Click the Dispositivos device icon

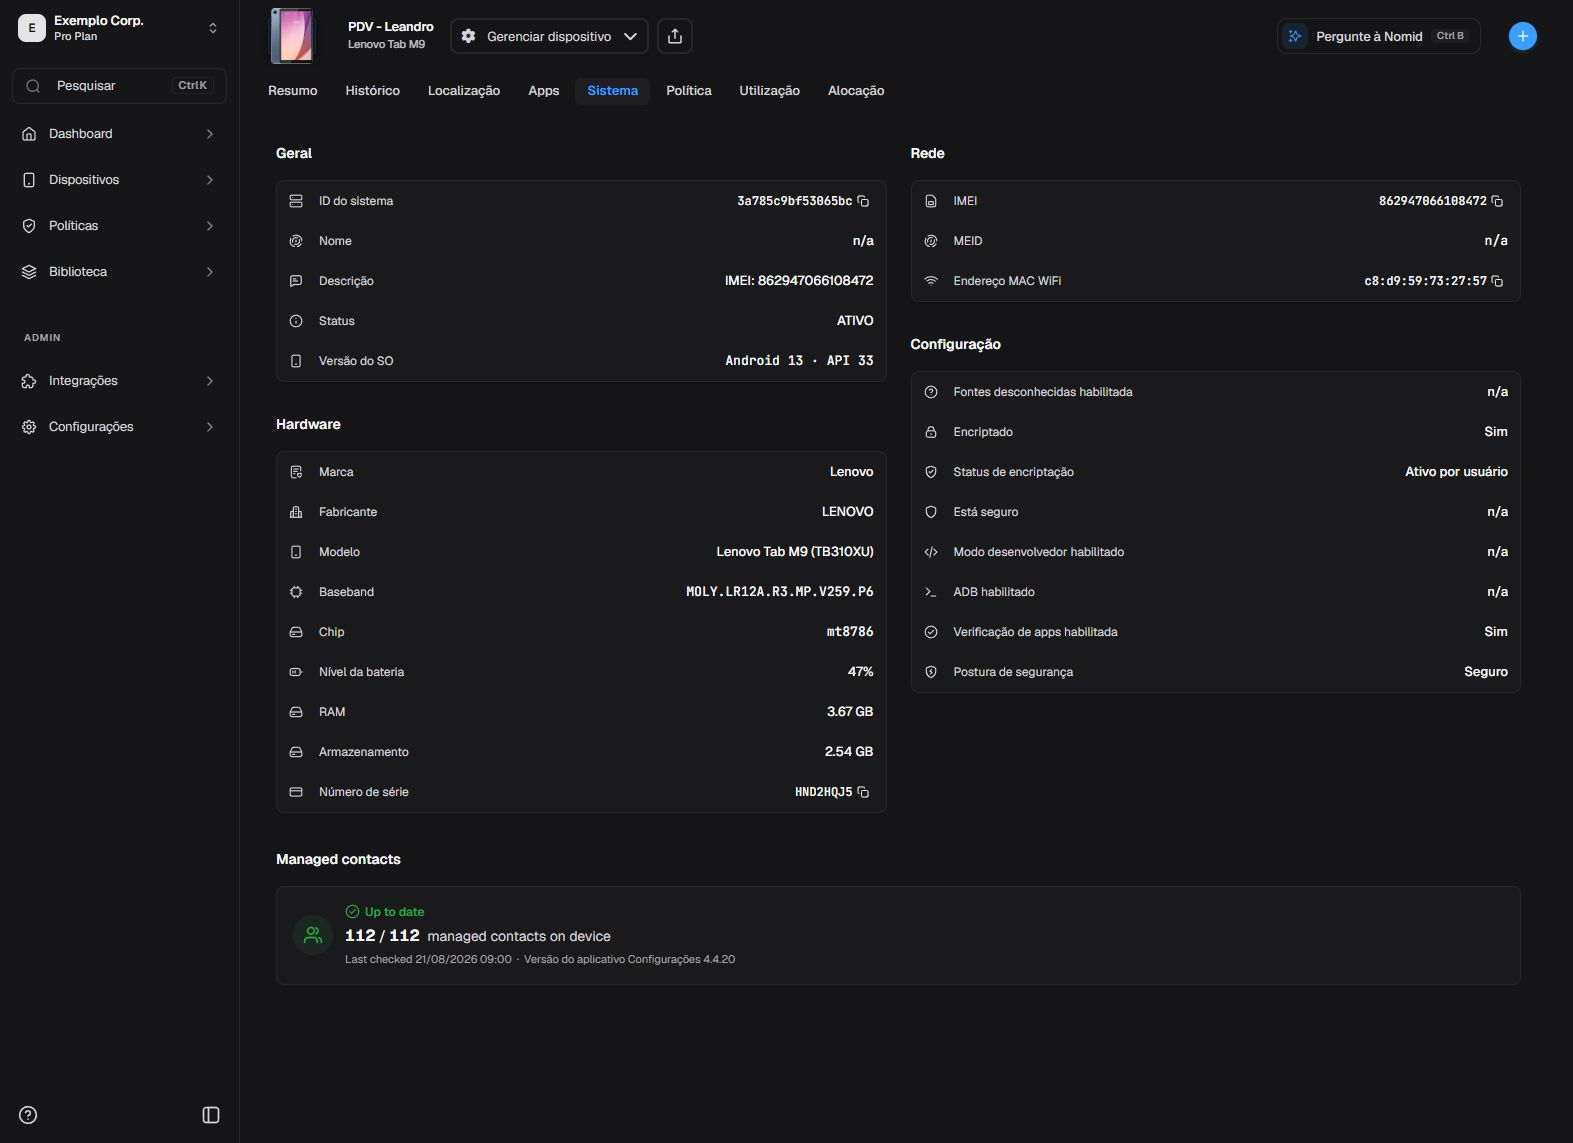(29, 180)
